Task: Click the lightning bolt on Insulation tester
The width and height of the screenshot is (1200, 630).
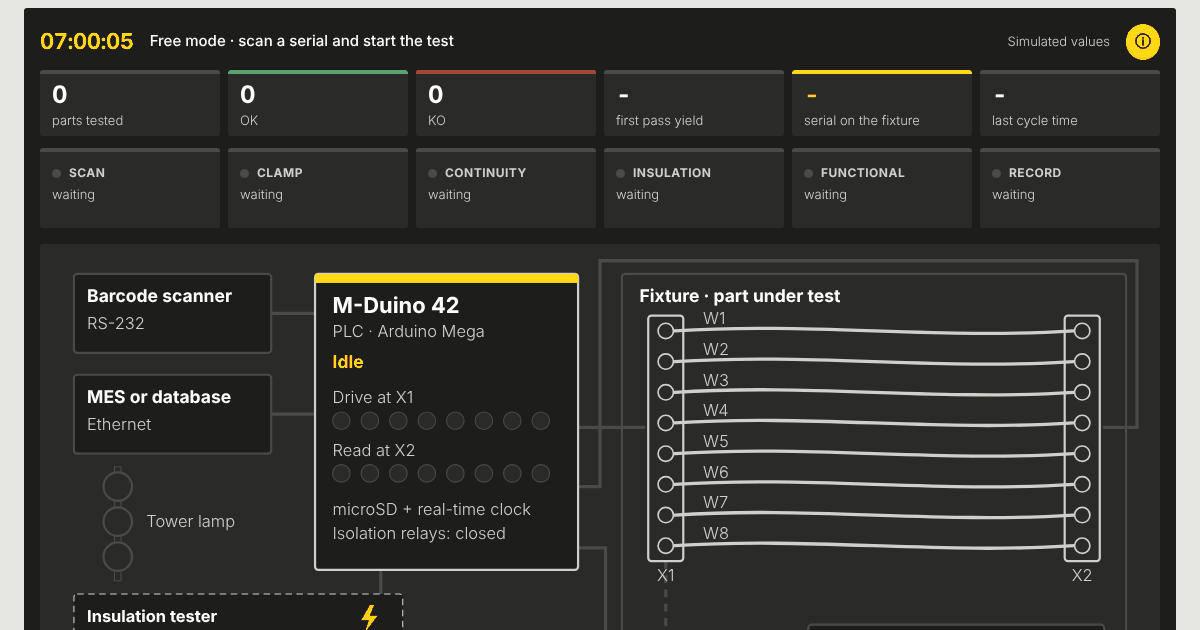Action: pos(370,617)
